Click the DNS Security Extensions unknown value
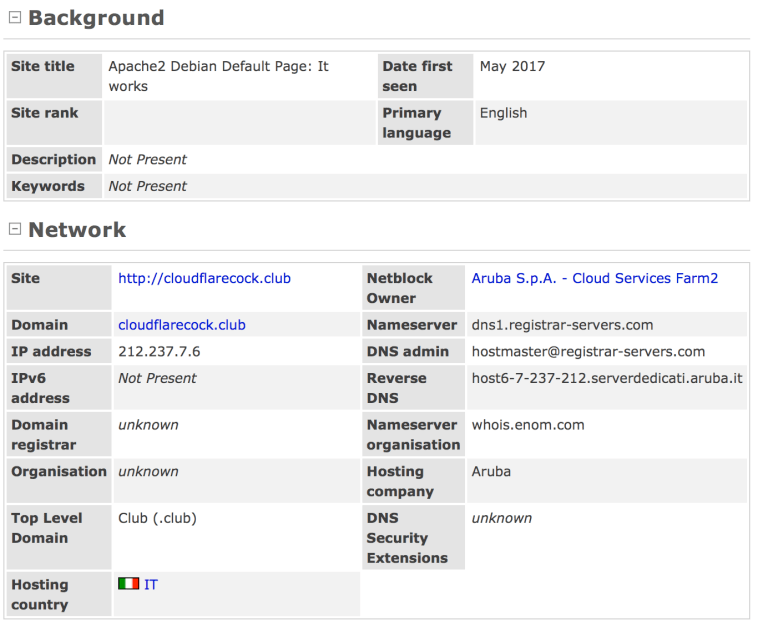Image resolution: width=768 pixels, height=635 pixels. (501, 518)
